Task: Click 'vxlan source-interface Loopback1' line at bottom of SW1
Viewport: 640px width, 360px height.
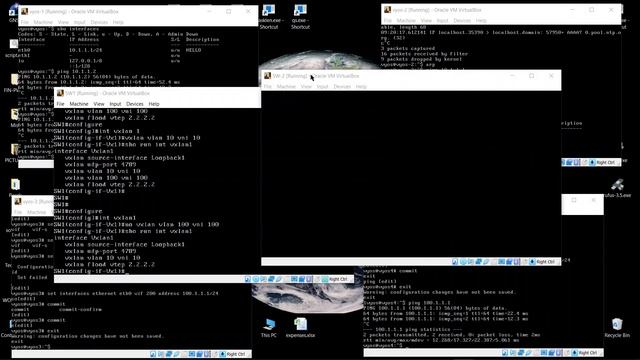Action: pyautogui.click(x=124, y=244)
